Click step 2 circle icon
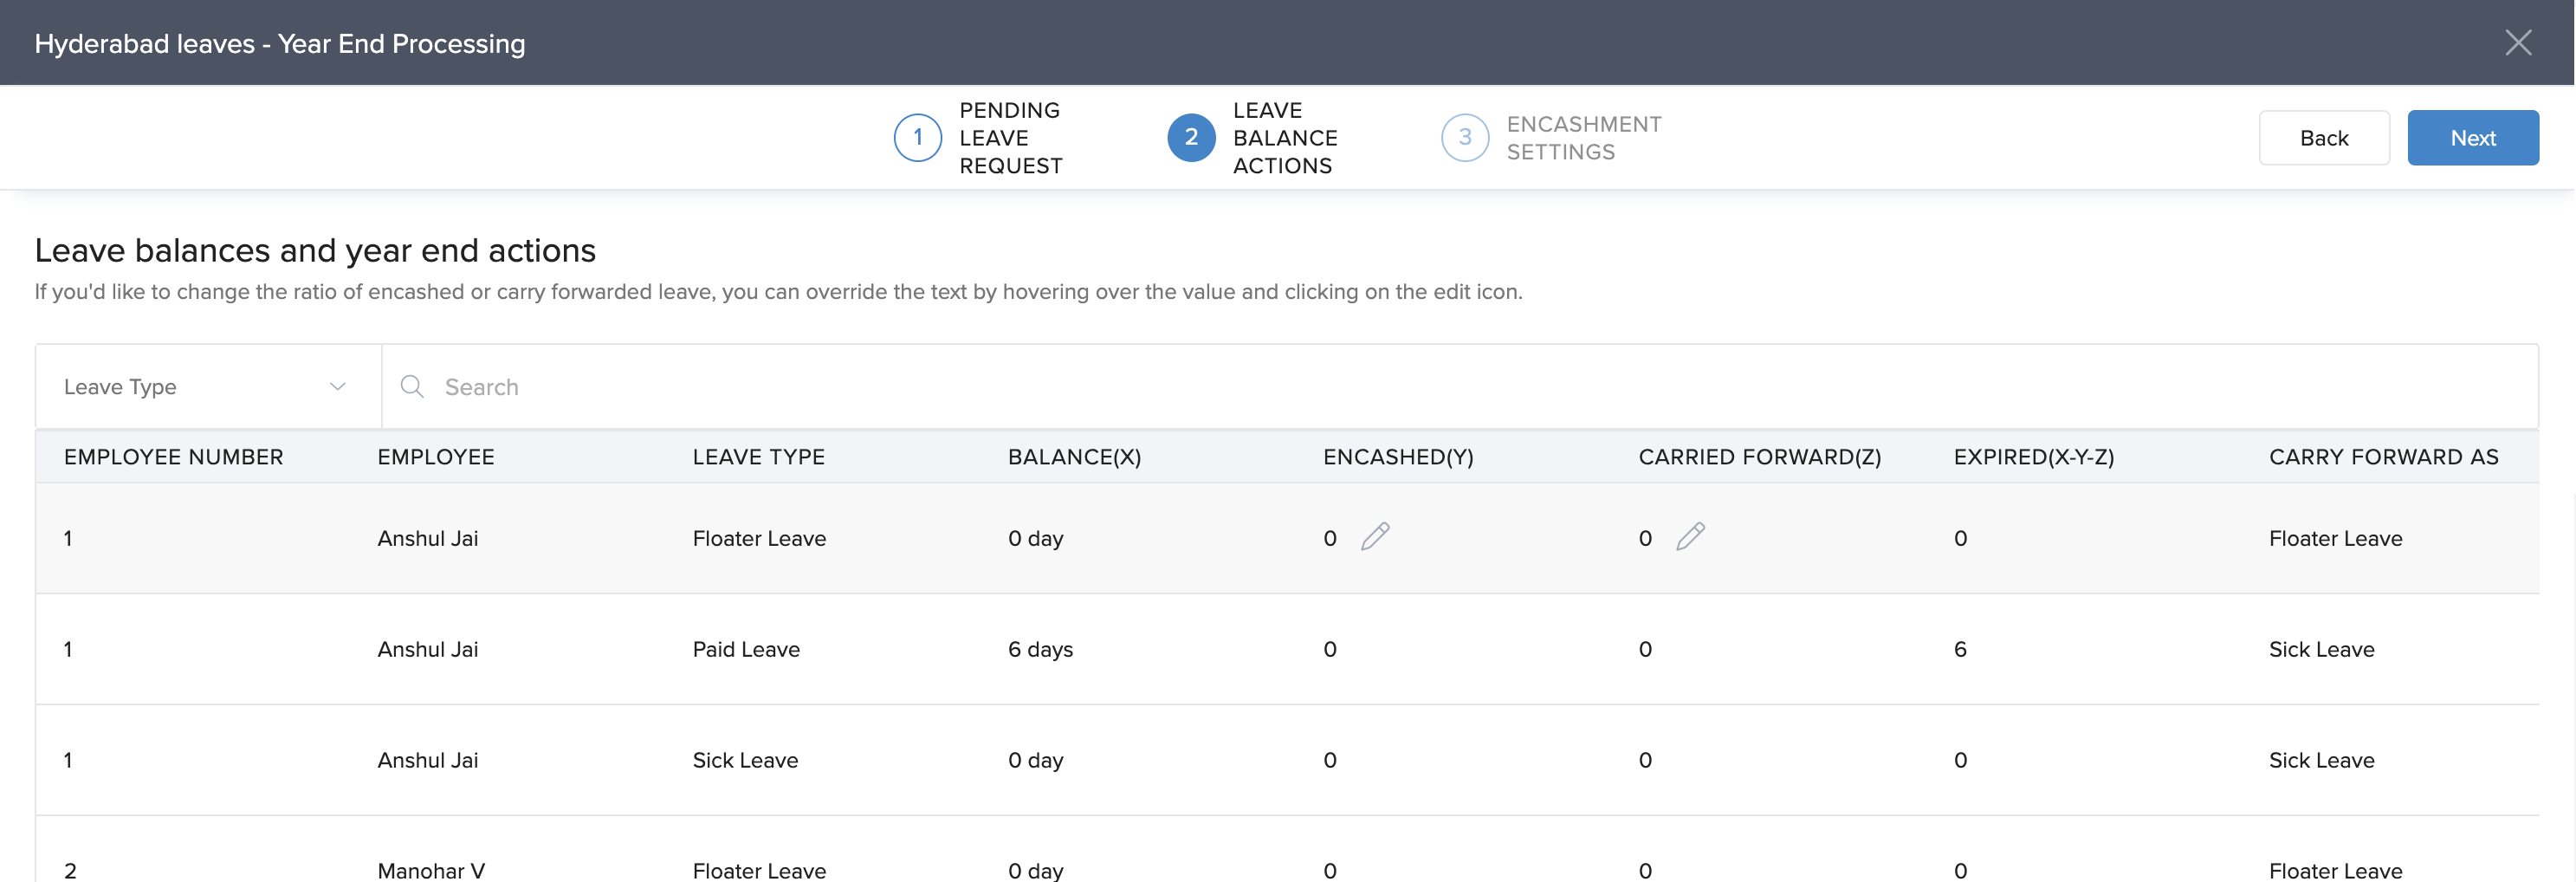 click(1190, 138)
